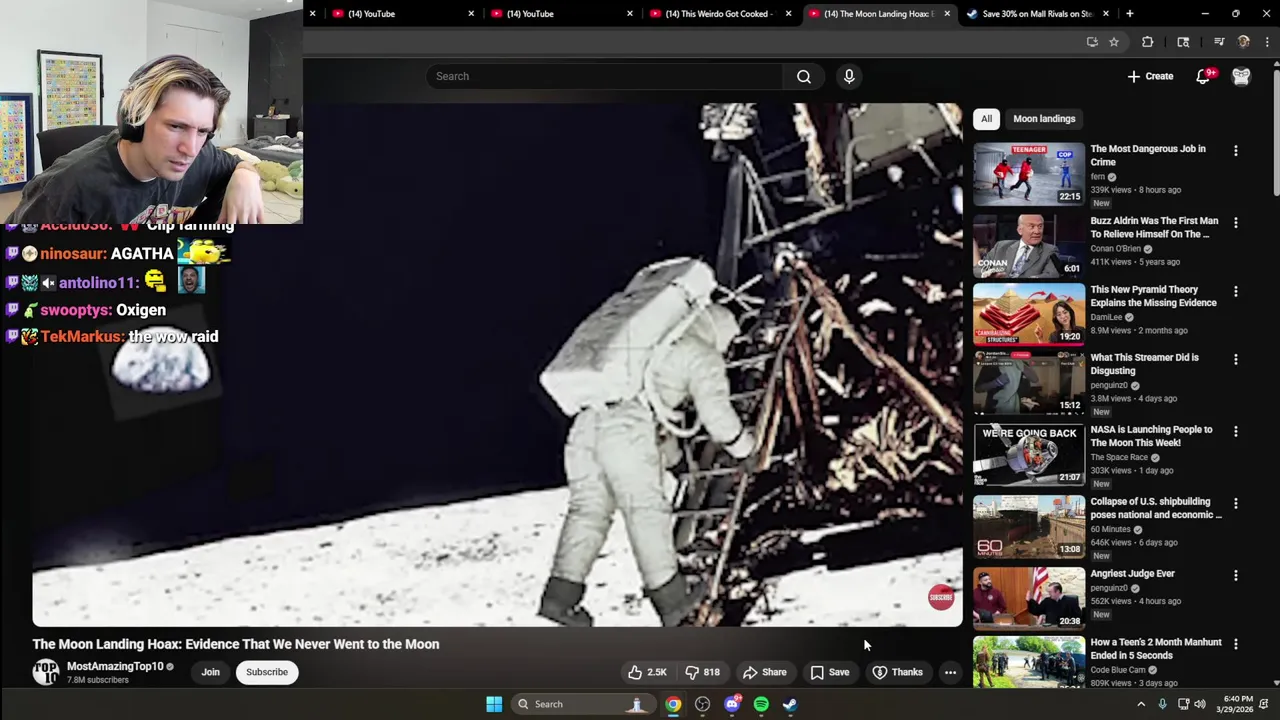Open Collapse of U.S. shipbuilding video title
This screenshot has height=720, width=1280.
point(1156,508)
